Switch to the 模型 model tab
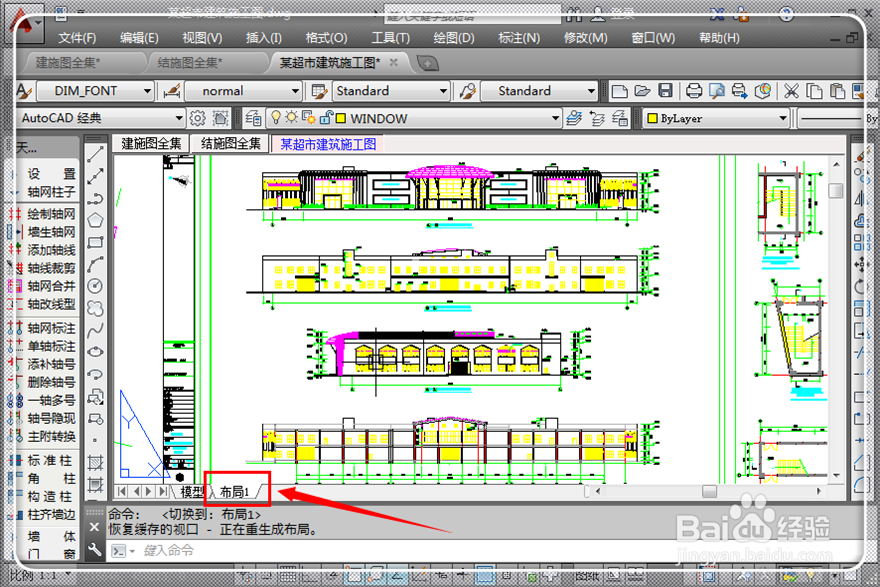 (191, 492)
